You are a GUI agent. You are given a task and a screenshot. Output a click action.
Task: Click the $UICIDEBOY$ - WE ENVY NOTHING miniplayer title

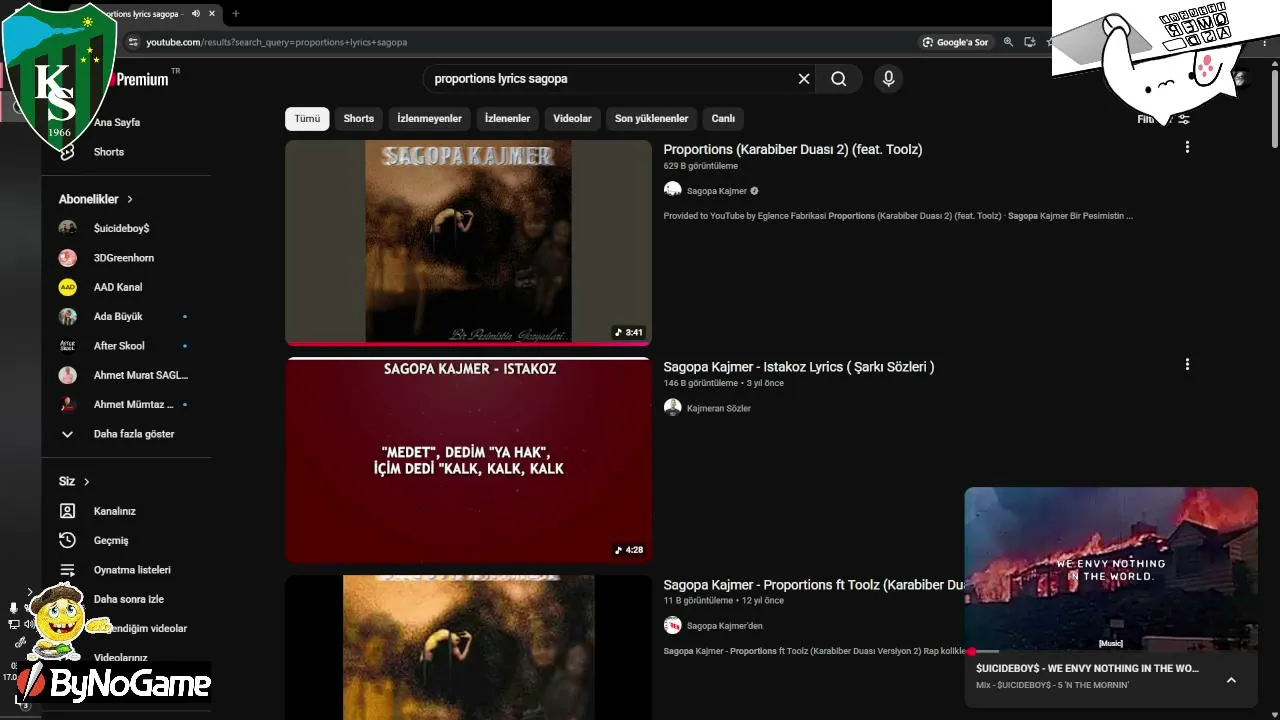1087,668
